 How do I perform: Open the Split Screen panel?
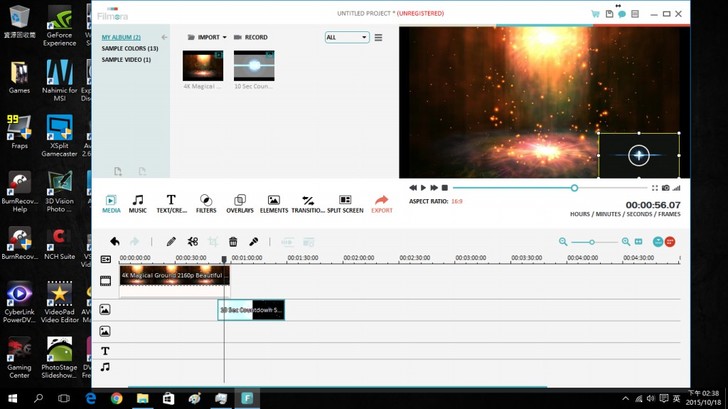point(345,204)
